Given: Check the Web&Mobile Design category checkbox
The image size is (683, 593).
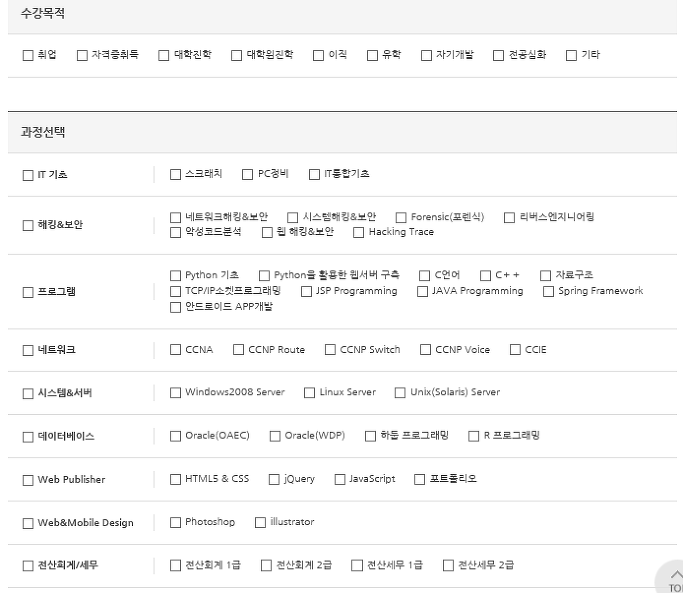Looking at the screenshot, I should (x=28, y=523).
